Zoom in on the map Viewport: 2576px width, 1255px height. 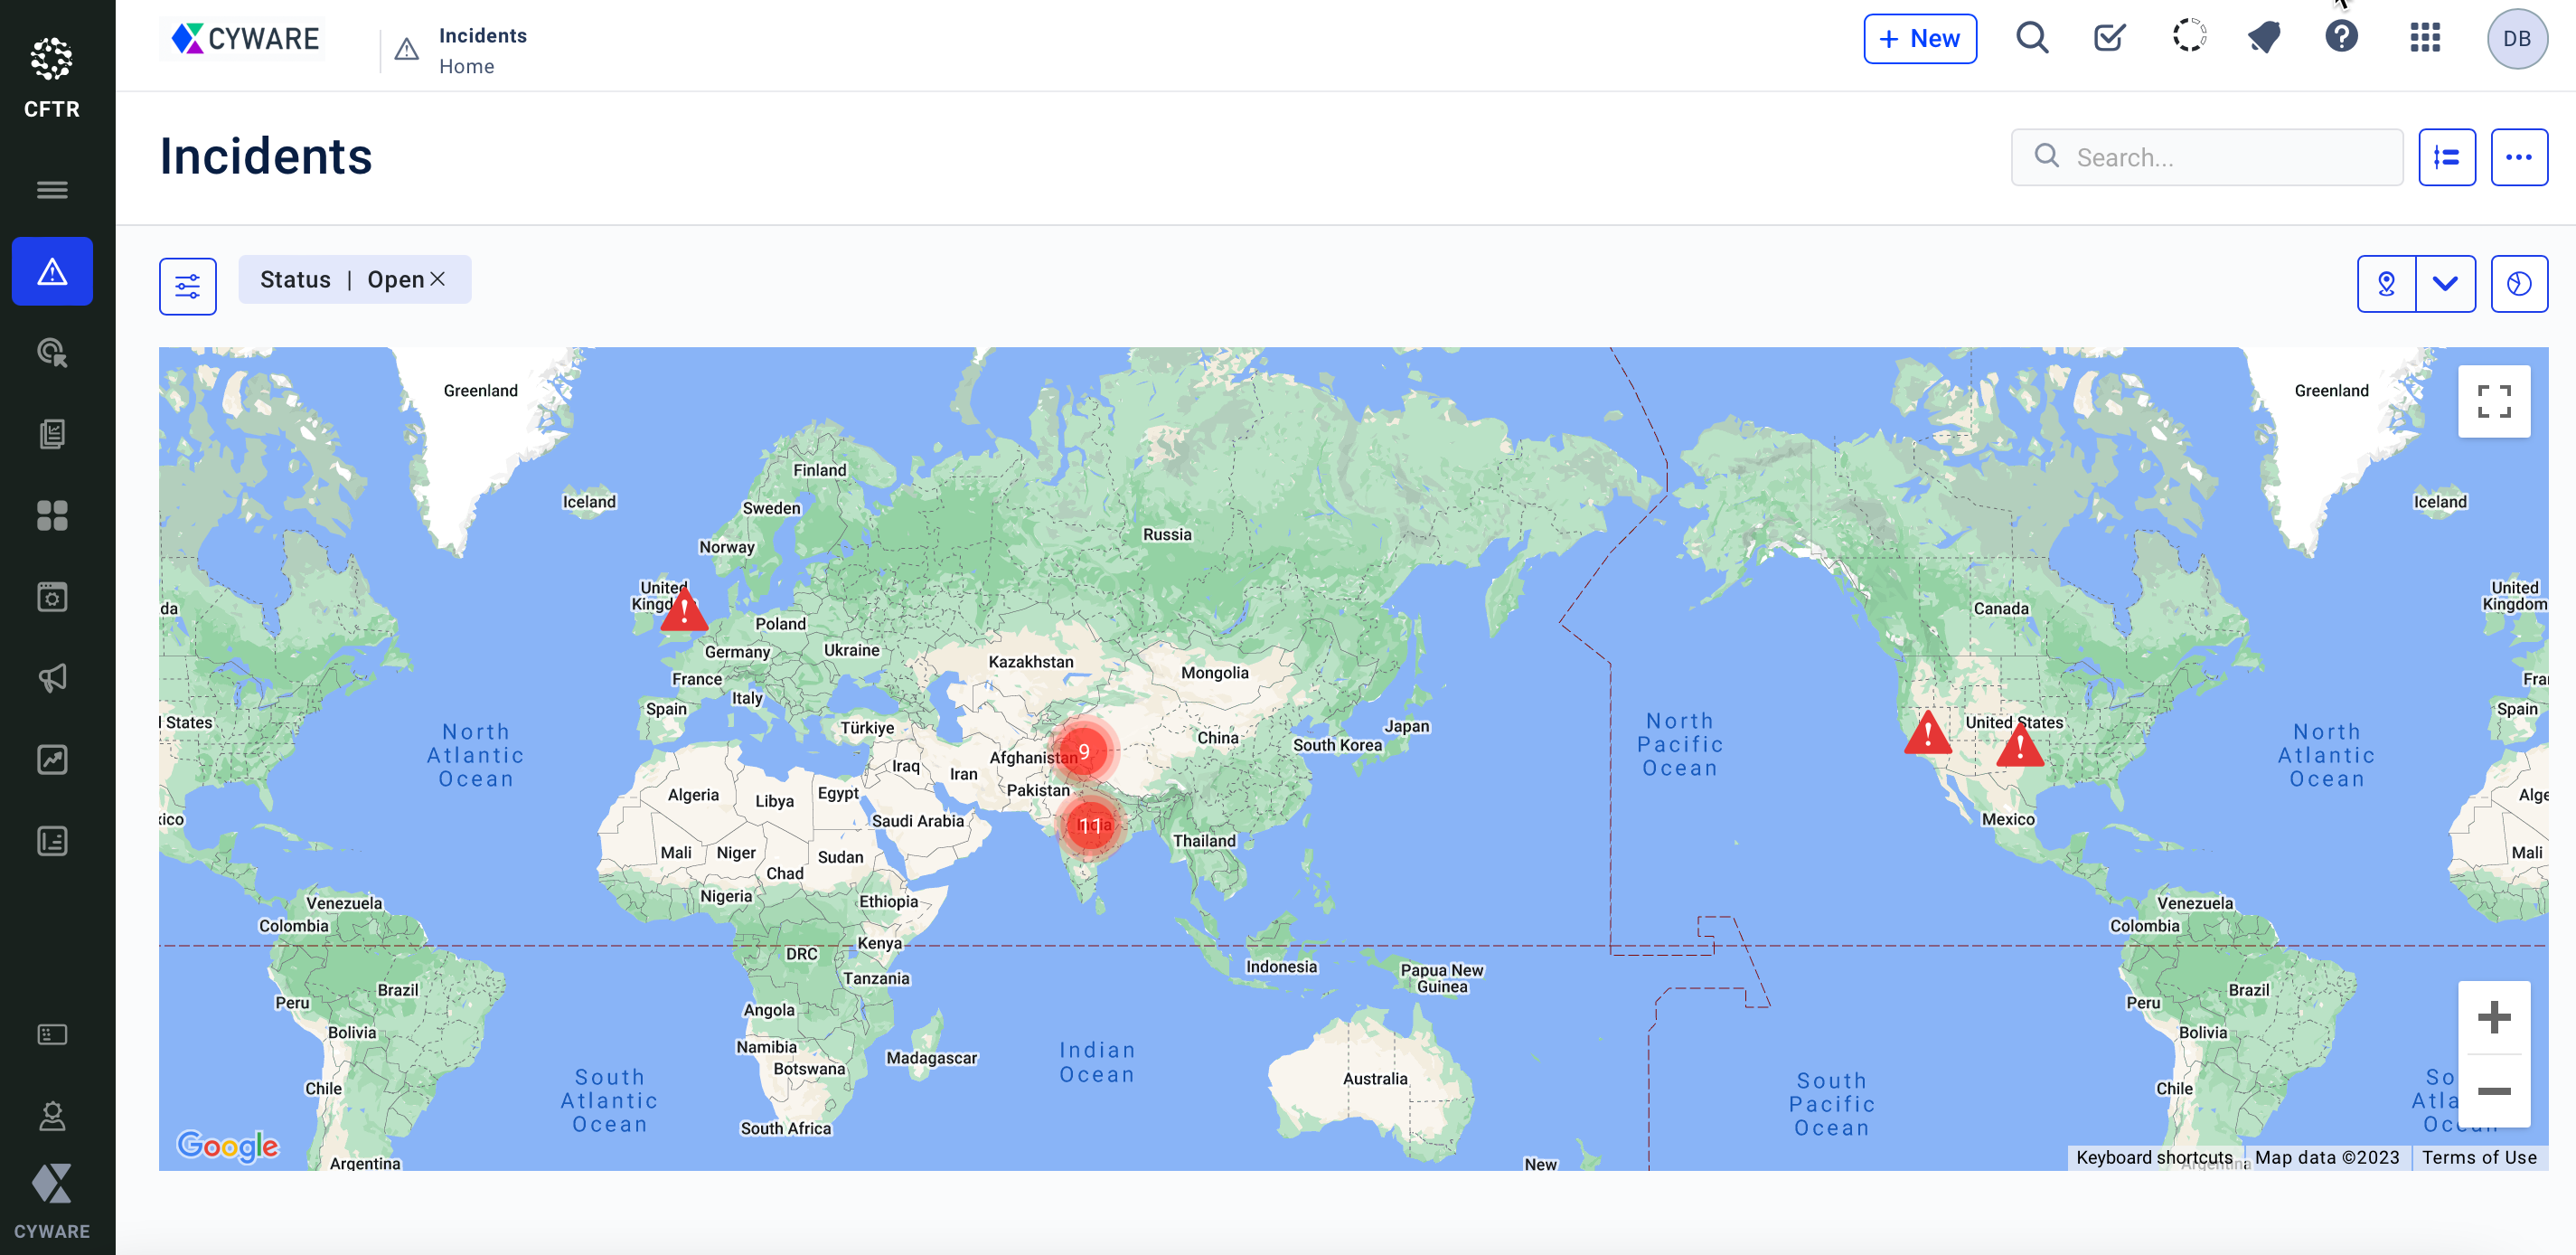(x=2493, y=1018)
